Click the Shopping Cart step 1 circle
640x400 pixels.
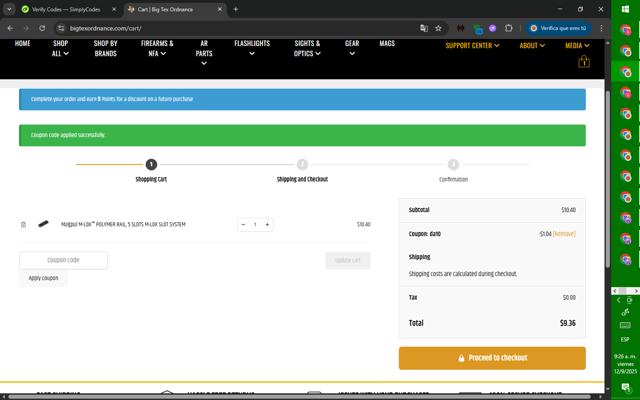pos(151,164)
